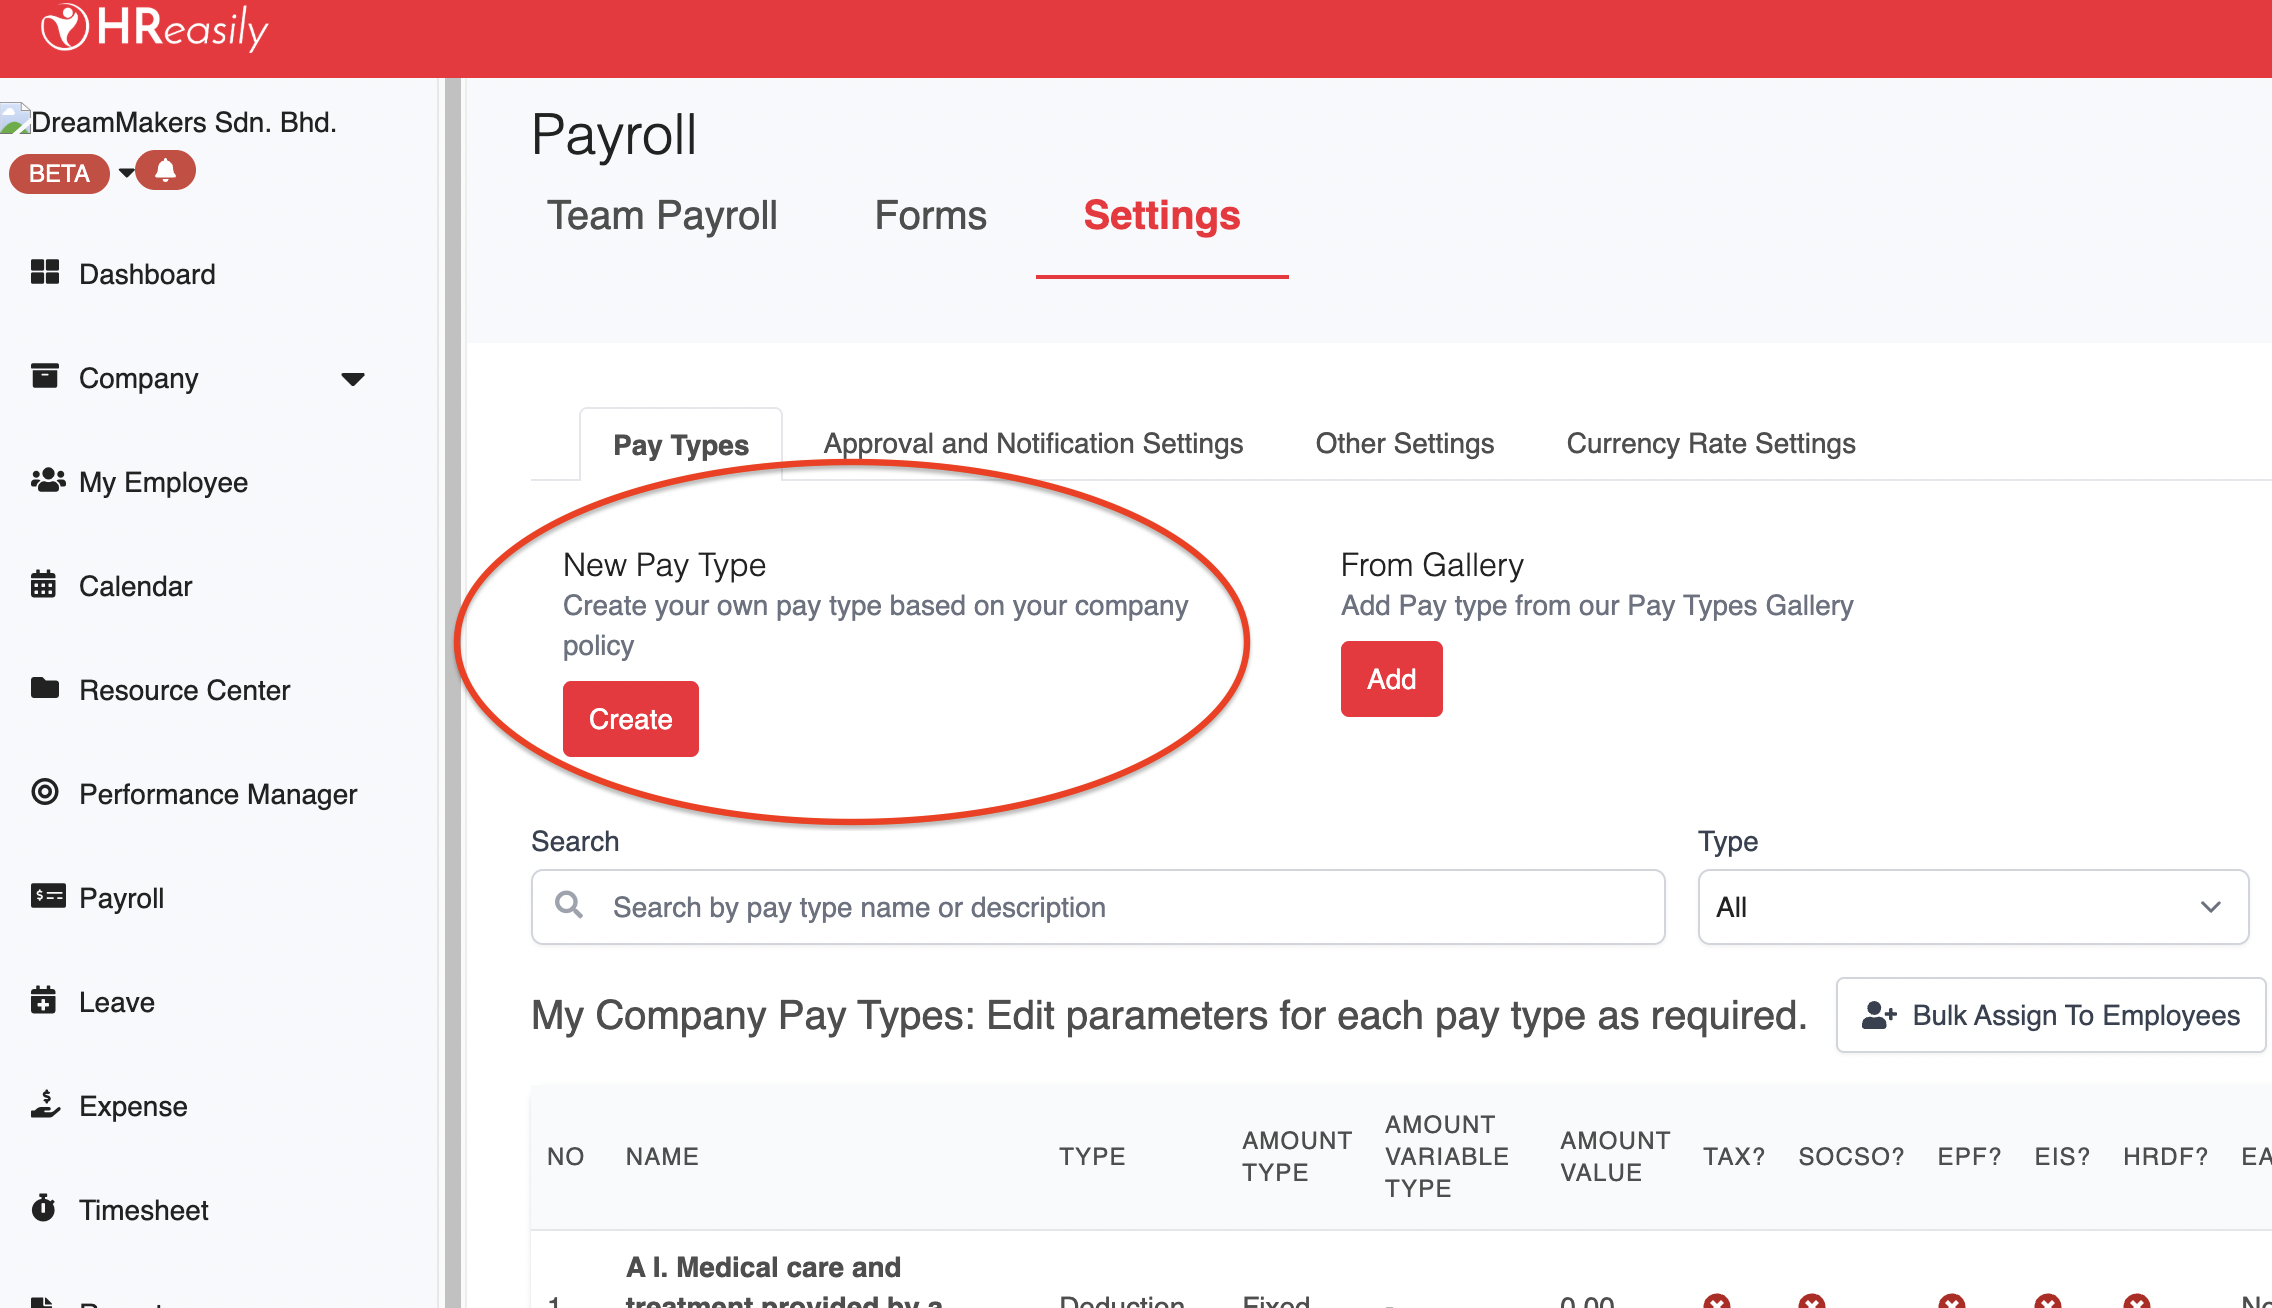Image resolution: width=2272 pixels, height=1308 pixels.
Task: Click the notification bell icon
Action: point(166,170)
